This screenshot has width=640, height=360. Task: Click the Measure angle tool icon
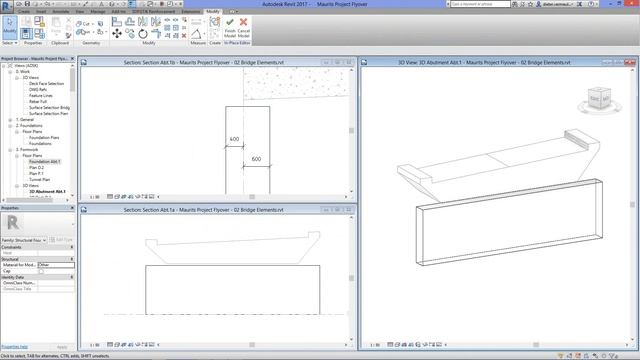196,33
